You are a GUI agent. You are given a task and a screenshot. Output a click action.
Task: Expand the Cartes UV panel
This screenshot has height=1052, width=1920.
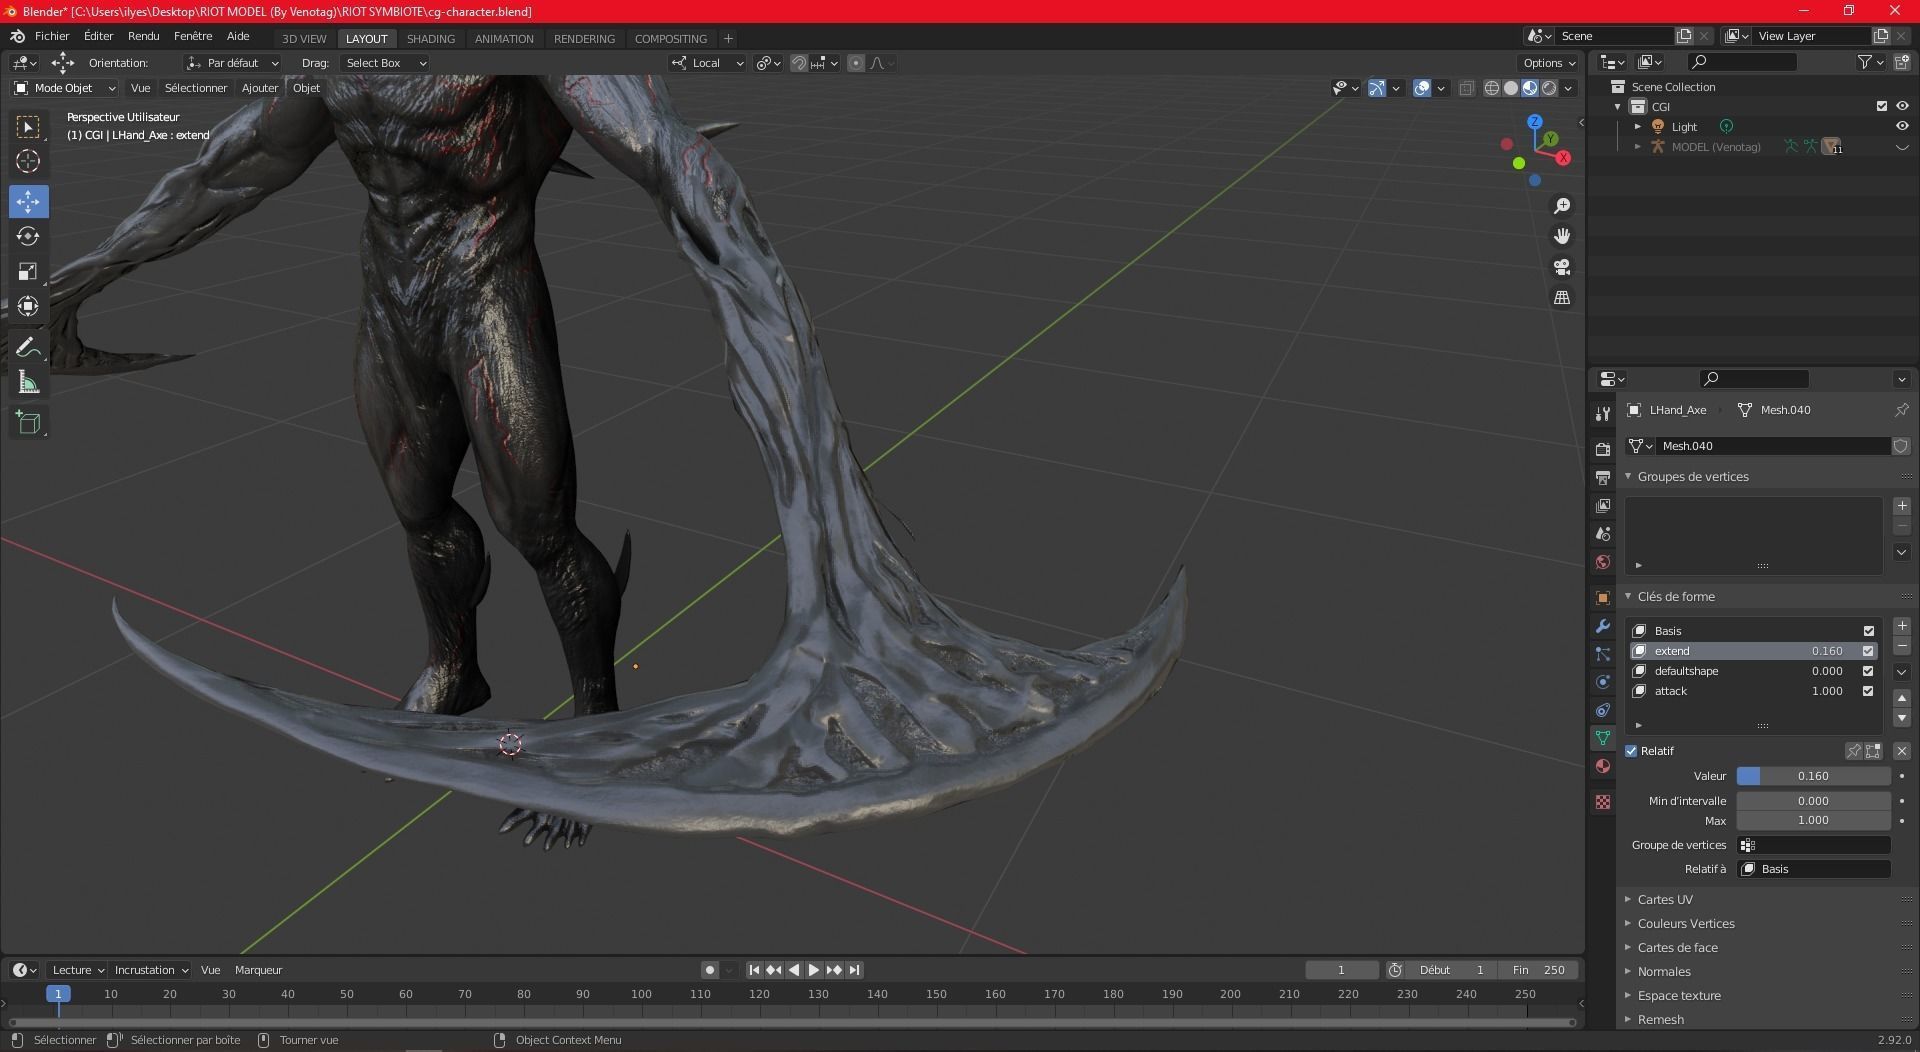click(1665, 900)
